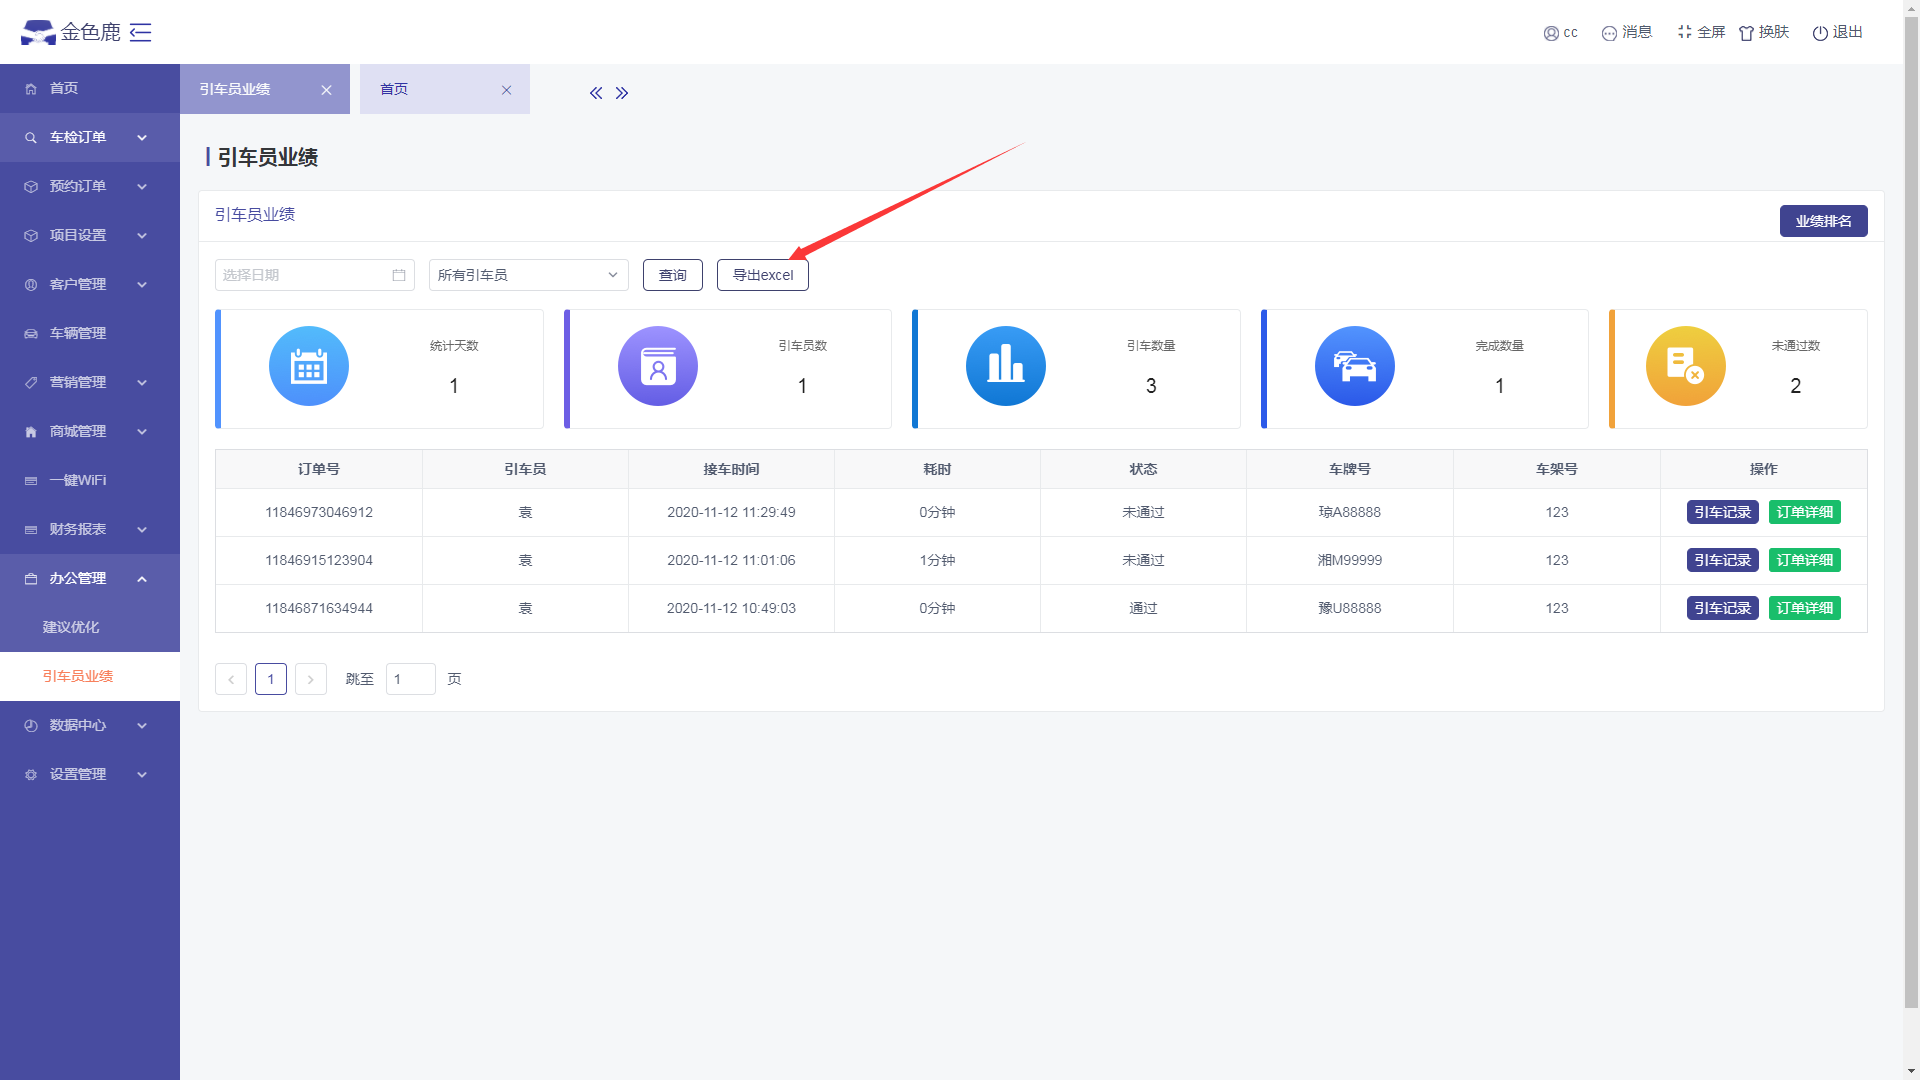Close the 引车员业绩 tab
This screenshot has height=1080, width=1920.
coord(326,90)
